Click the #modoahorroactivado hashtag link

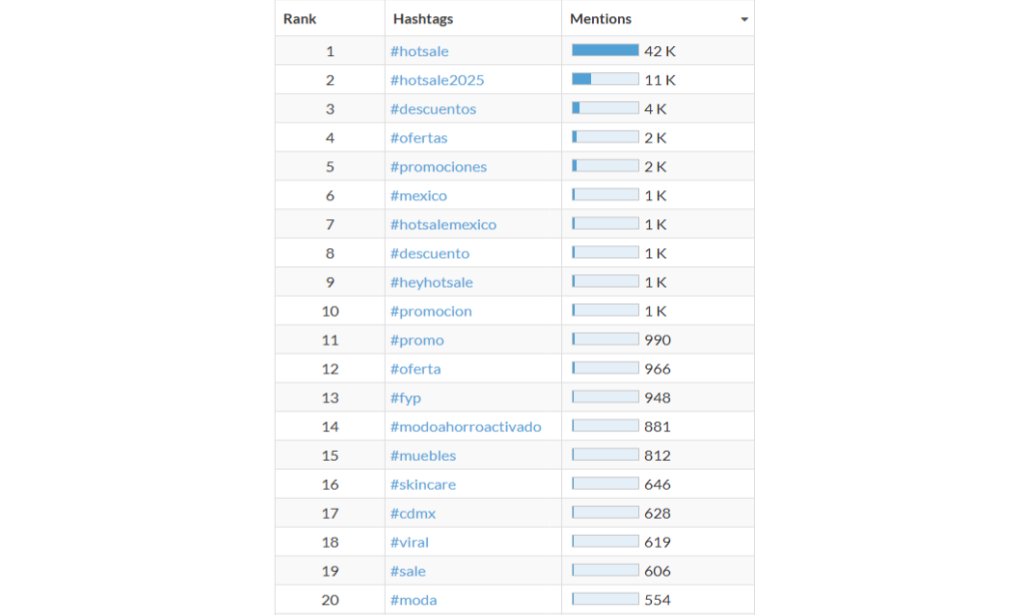coord(466,427)
